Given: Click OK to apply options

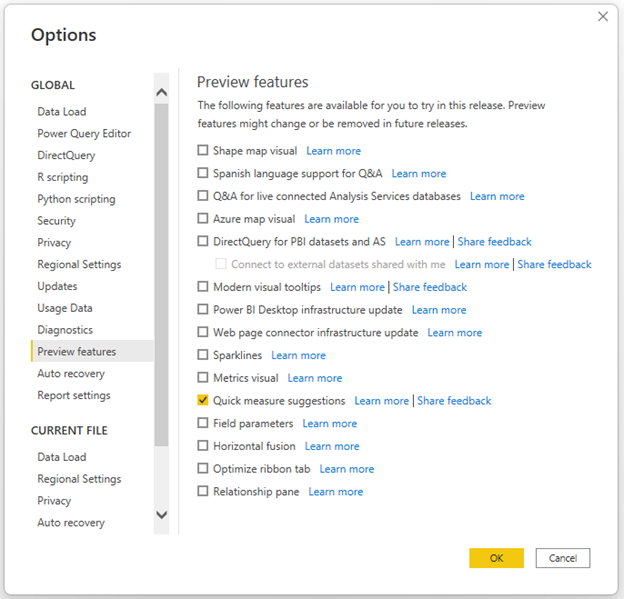Looking at the screenshot, I should (496, 558).
